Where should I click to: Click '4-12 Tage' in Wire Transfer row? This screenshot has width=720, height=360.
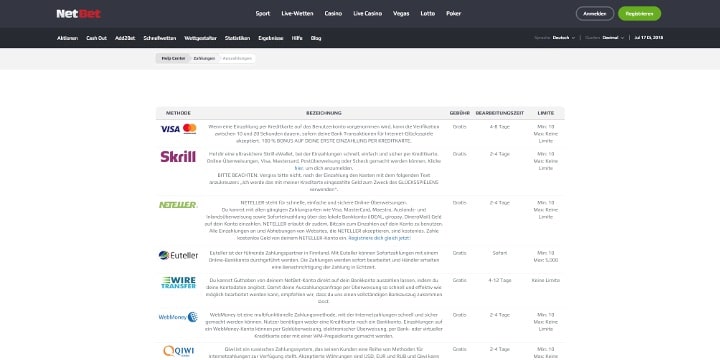click(x=500, y=280)
